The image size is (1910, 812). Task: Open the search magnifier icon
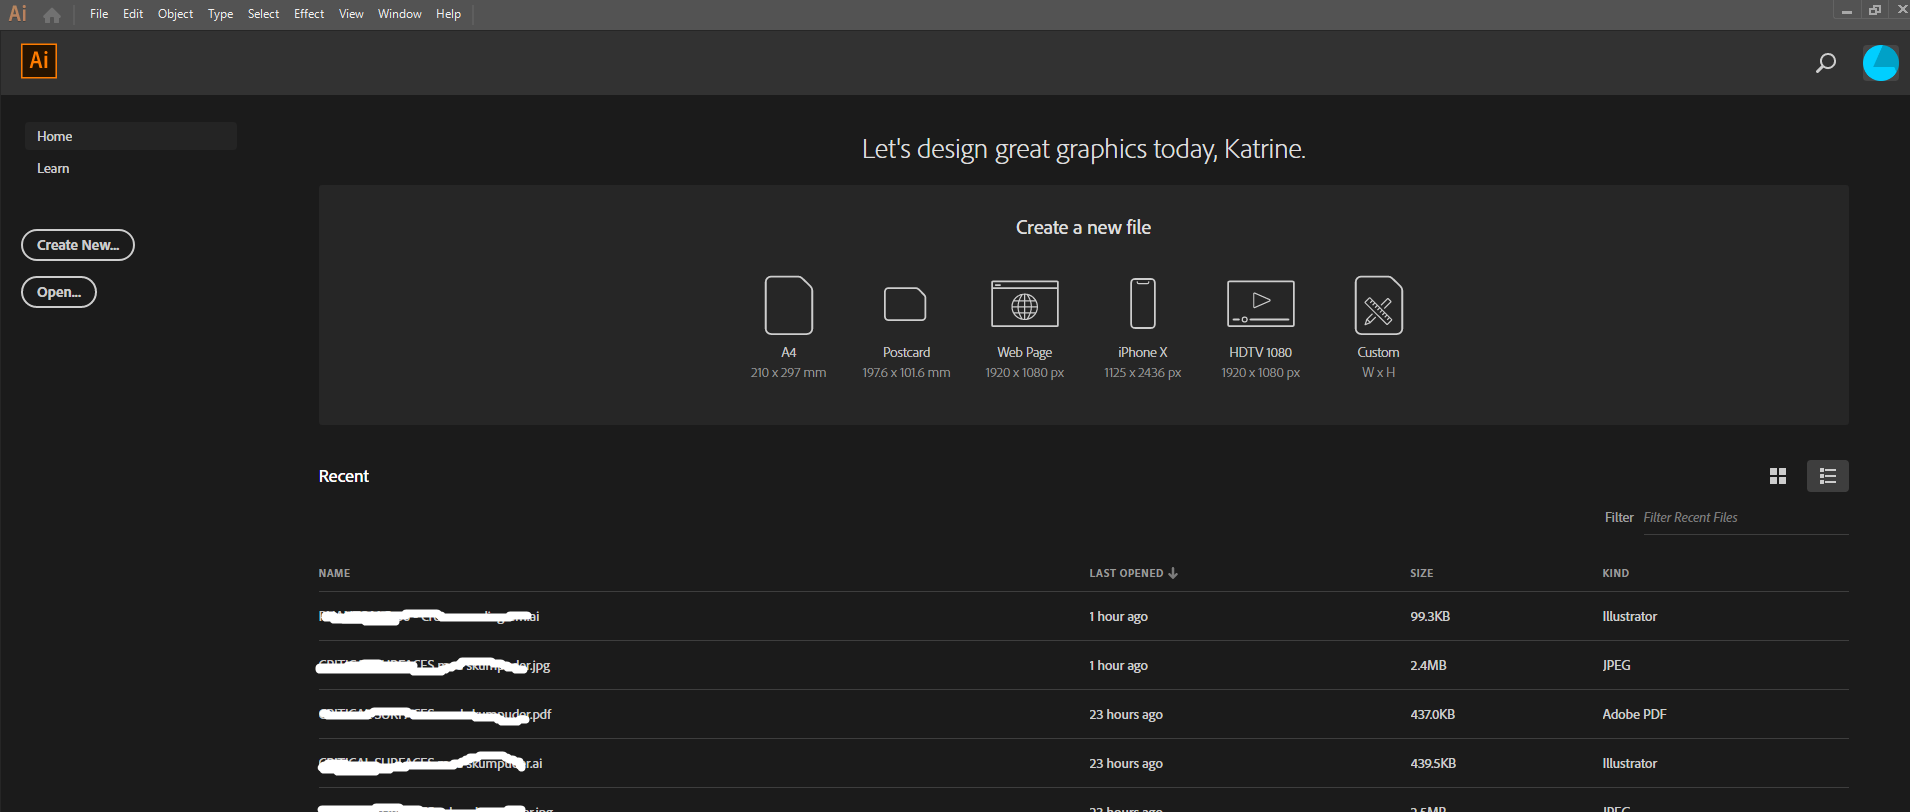pyautogui.click(x=1826, y=63)
